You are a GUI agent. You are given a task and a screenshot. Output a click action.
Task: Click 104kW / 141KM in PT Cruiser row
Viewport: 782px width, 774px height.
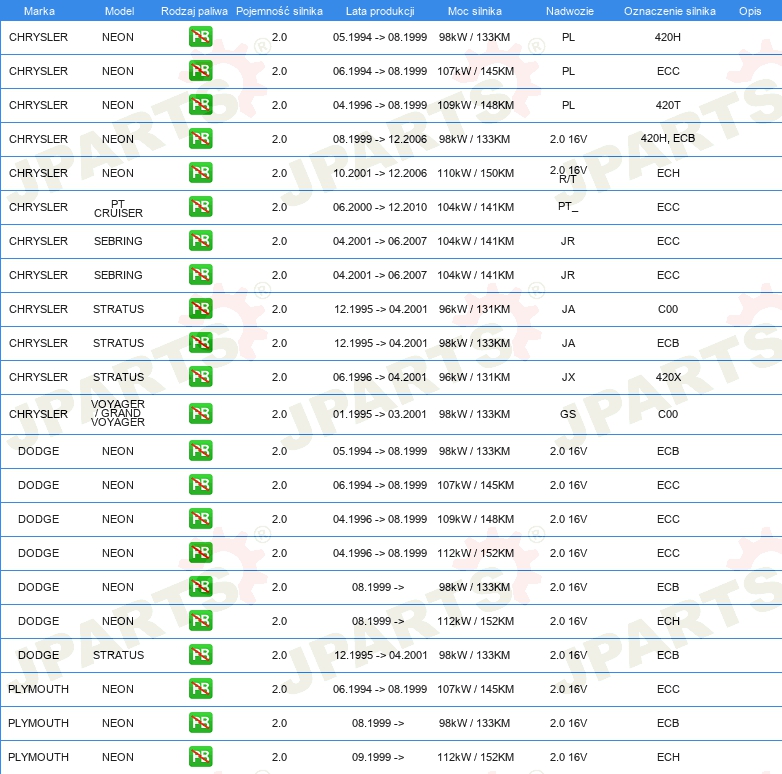click(475, 207)
